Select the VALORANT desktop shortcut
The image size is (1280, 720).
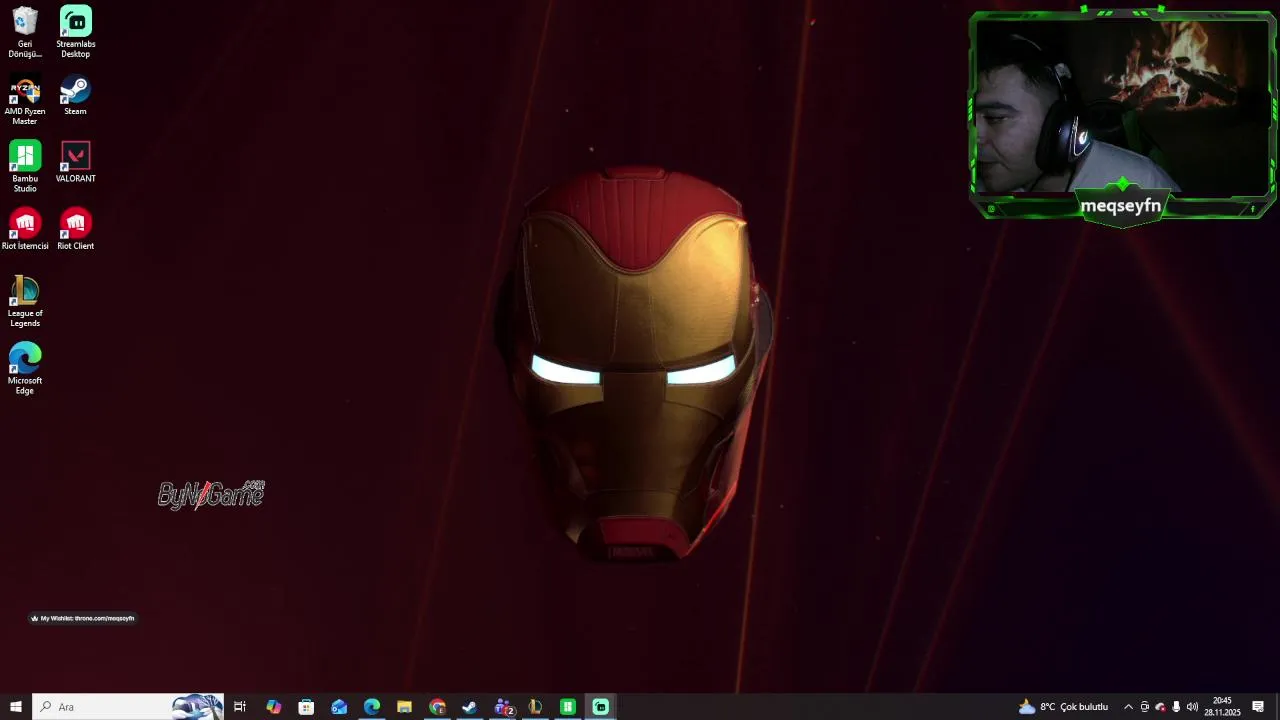(76, 162)
